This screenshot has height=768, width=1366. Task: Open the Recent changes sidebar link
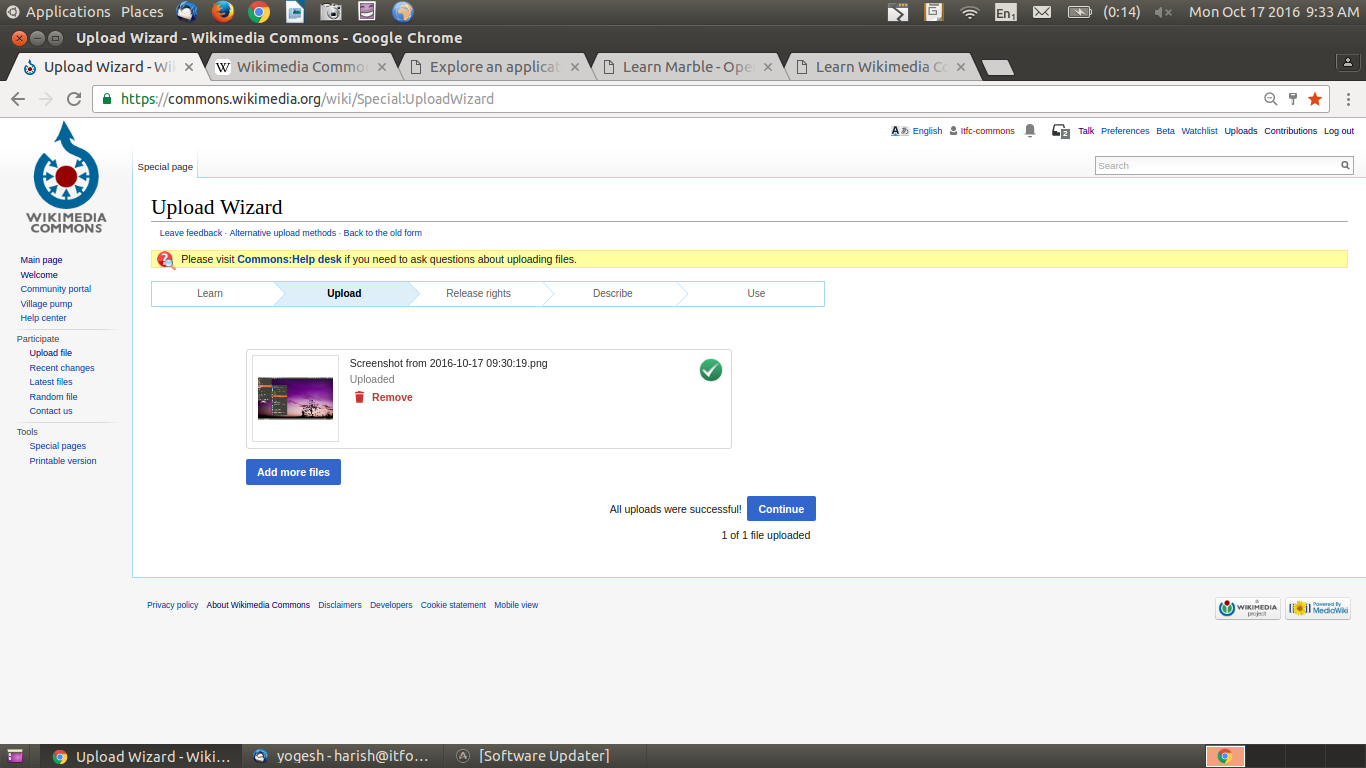pyautogui.click(x=62, y=368)
